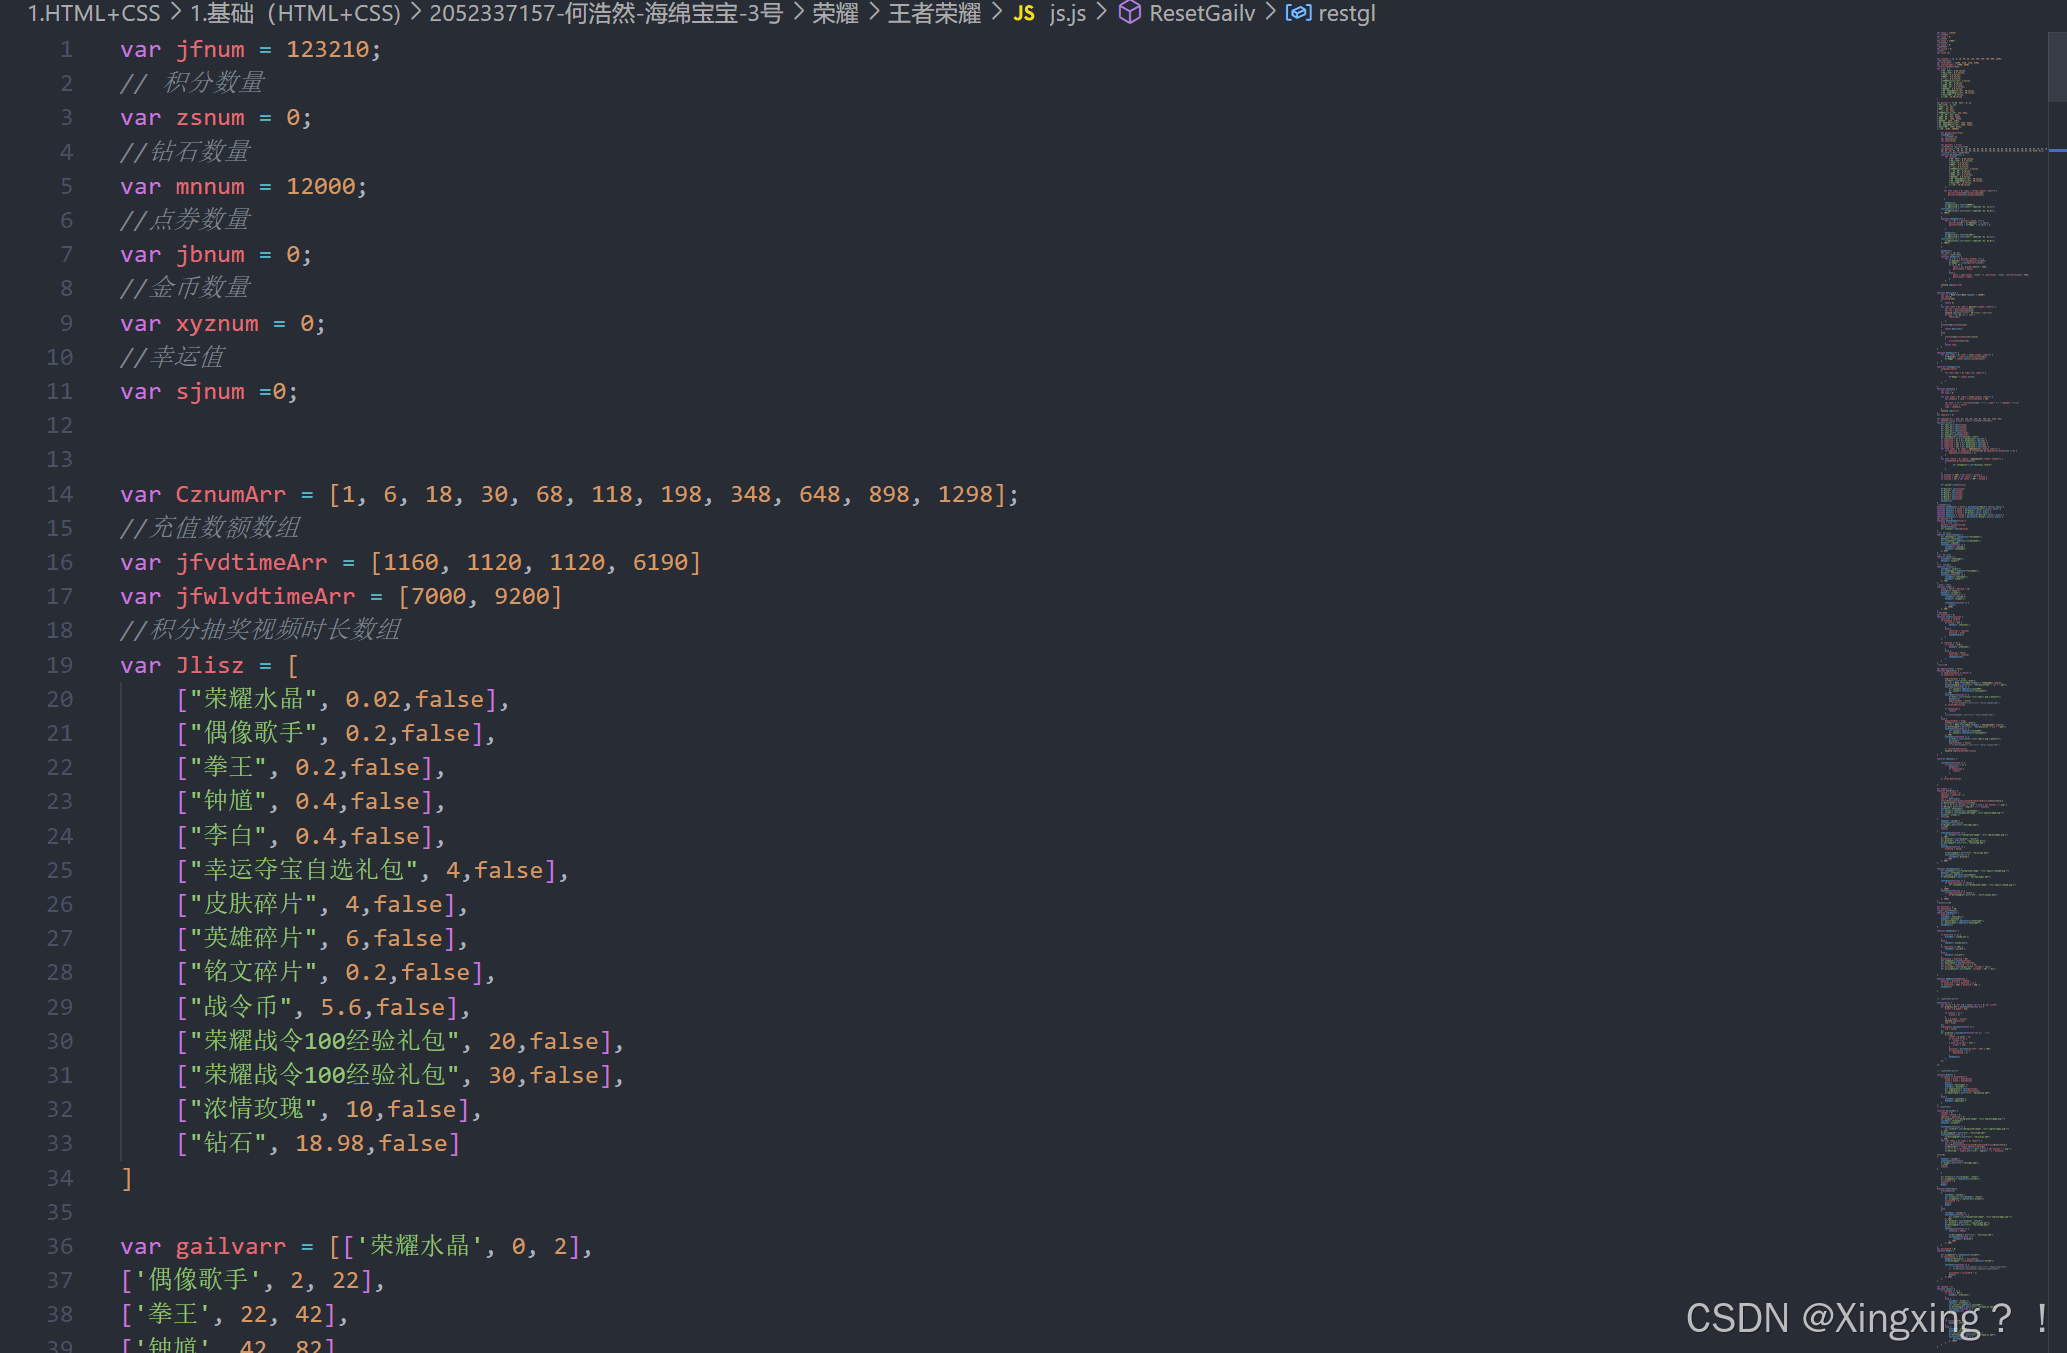Viewport: 2067px width, 1353px height.
Task: Click line number 19 in gutter
Action: tap(60, 665)
